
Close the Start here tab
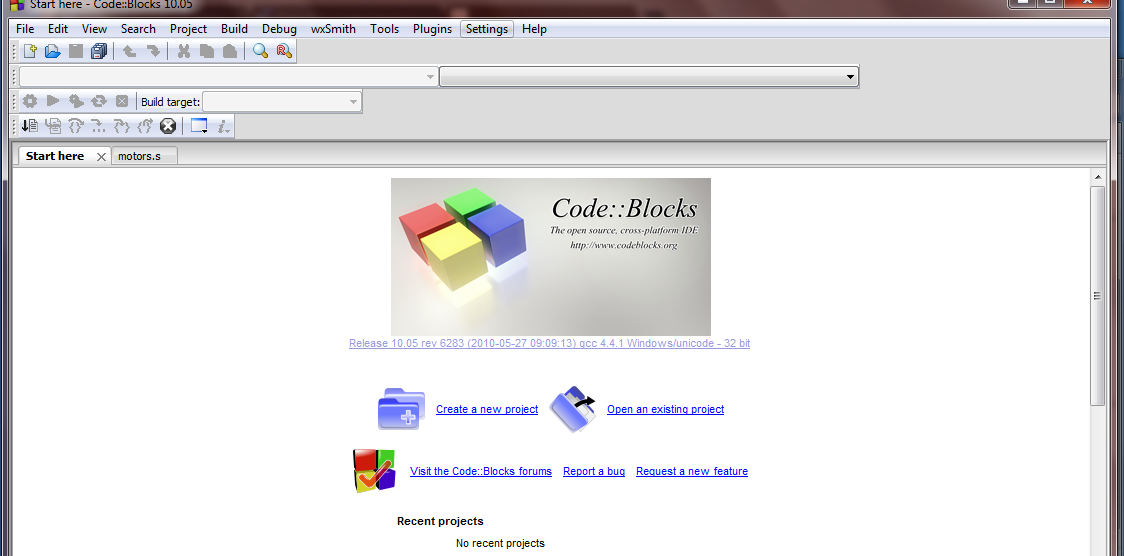click(101, 156)
